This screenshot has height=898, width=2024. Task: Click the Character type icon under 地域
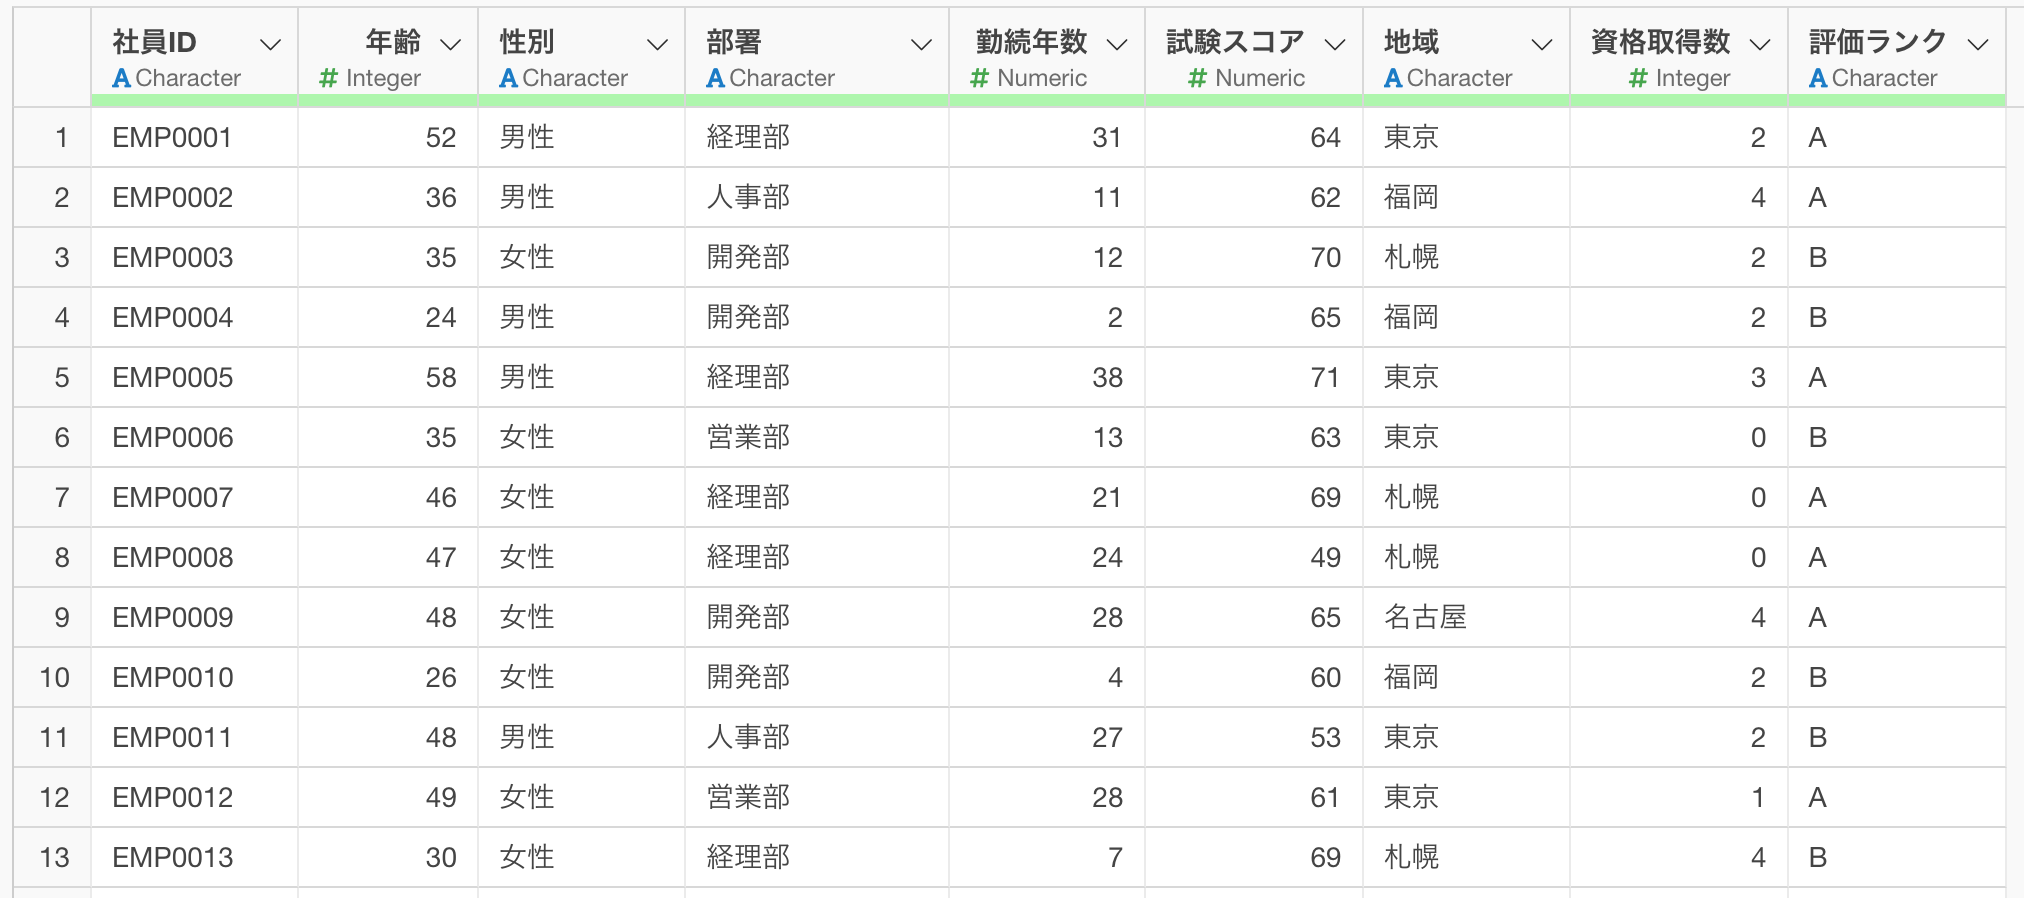click(1393, 78)
